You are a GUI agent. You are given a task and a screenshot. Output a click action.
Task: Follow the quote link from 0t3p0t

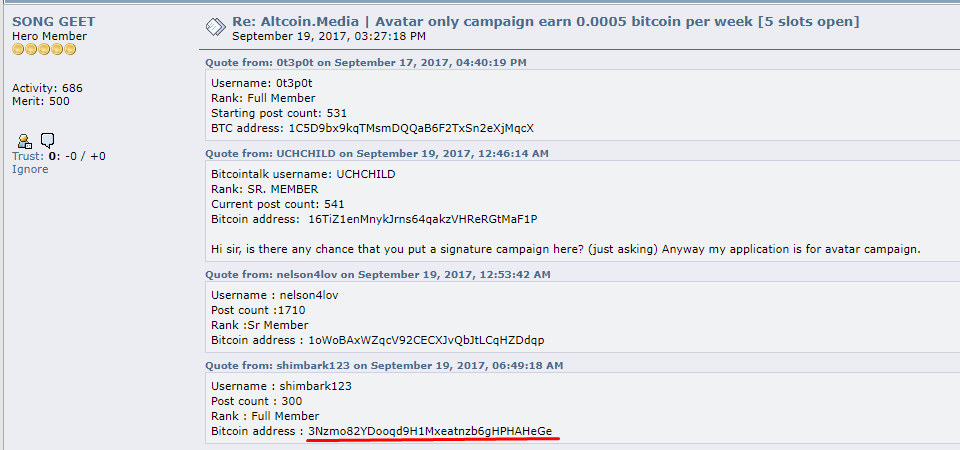pos(366,62)
